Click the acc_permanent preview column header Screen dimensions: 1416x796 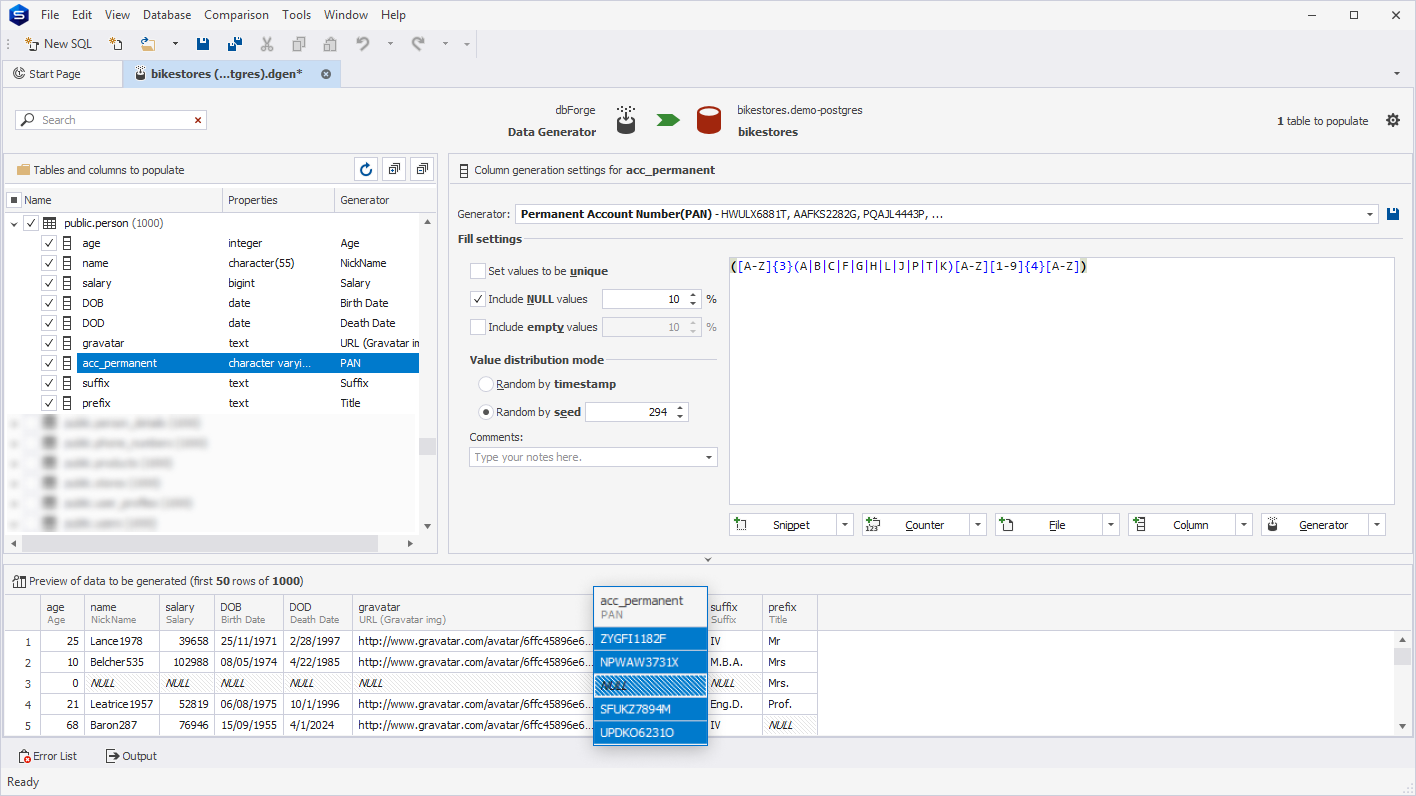[x=650, y=607]
